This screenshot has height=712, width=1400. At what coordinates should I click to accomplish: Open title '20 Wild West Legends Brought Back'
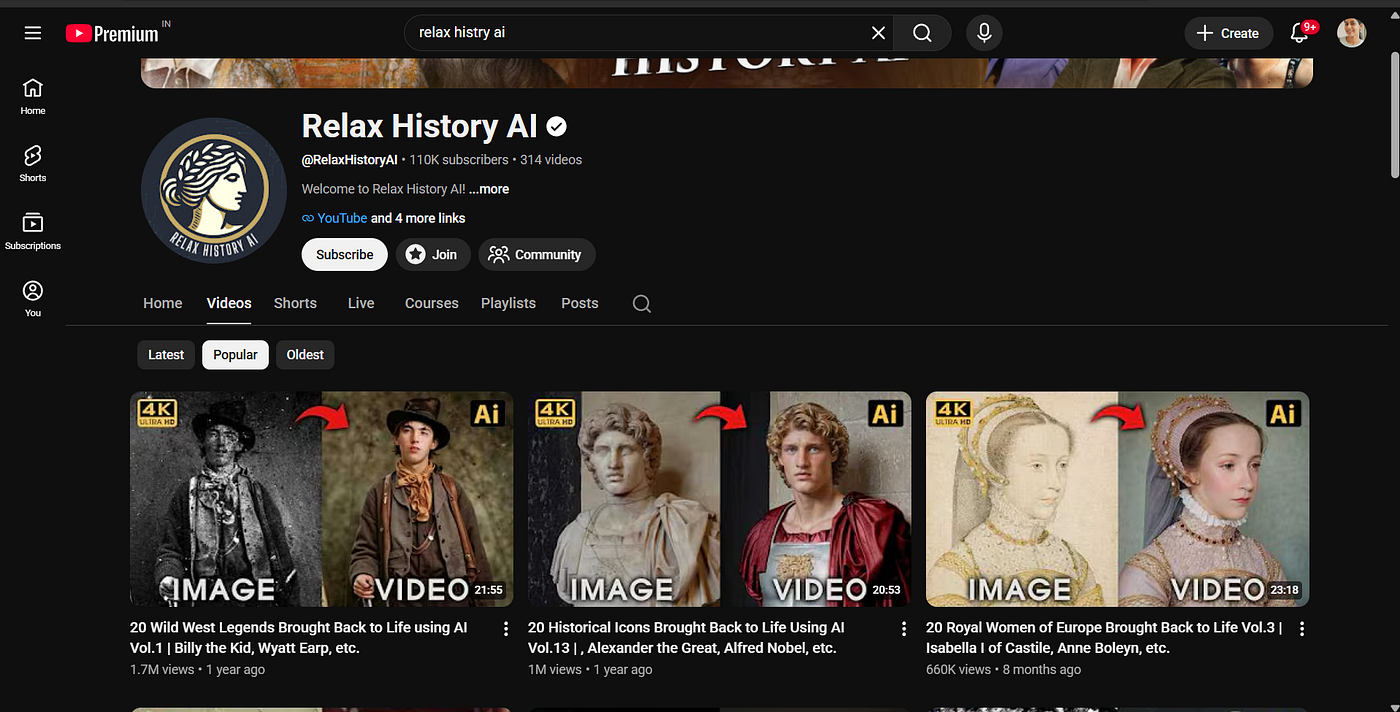(x=299, y=638)
